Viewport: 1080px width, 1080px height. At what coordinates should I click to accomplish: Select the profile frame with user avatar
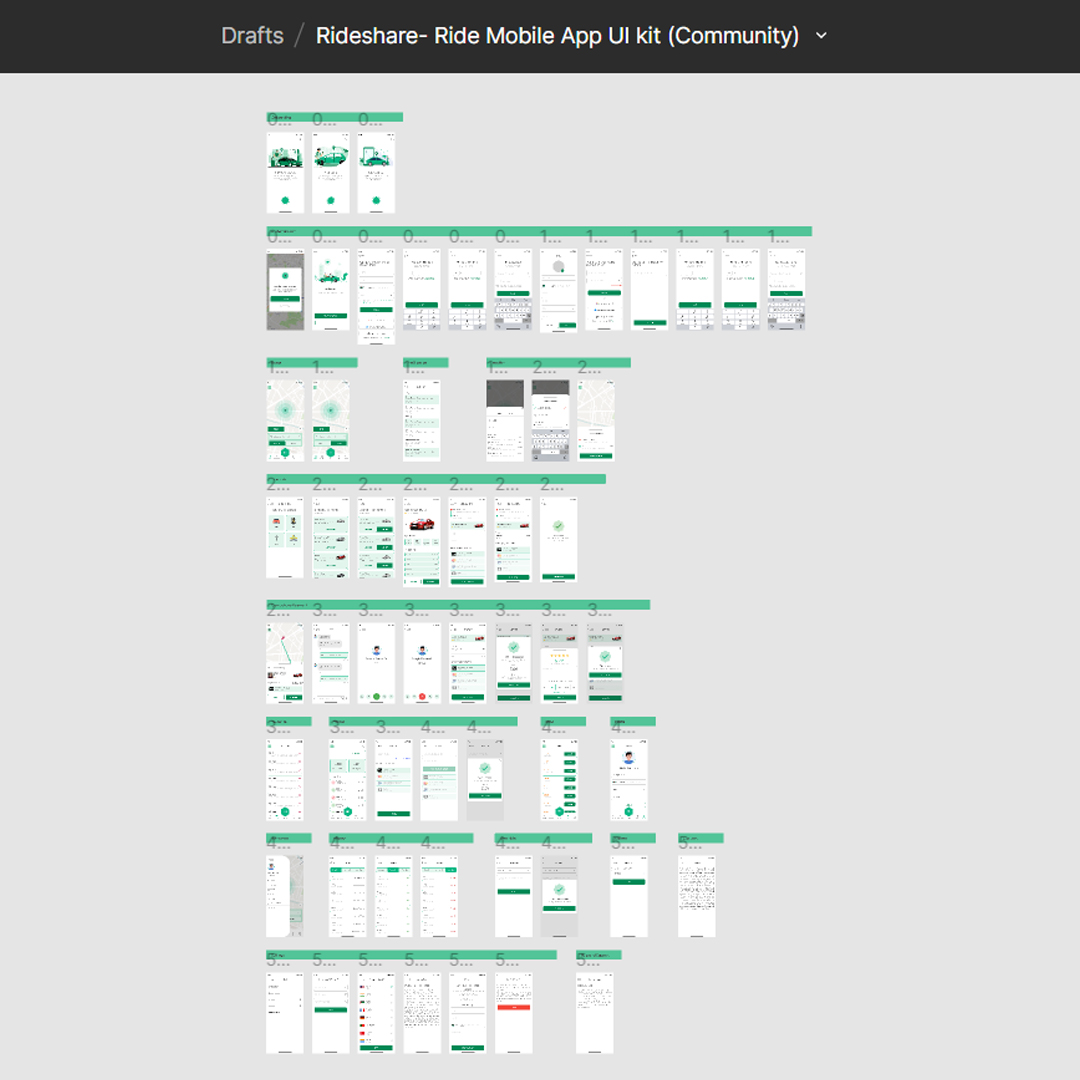coord(629,780)
